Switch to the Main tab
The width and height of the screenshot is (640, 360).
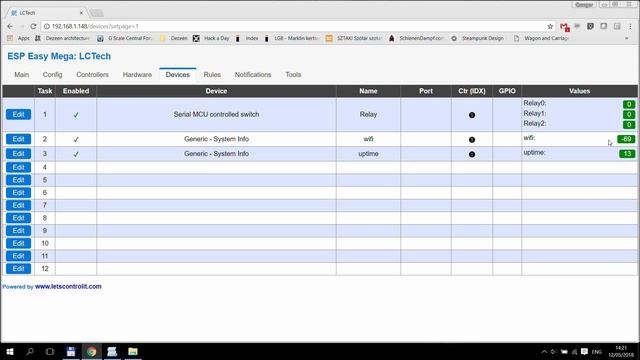click(22, 75)
